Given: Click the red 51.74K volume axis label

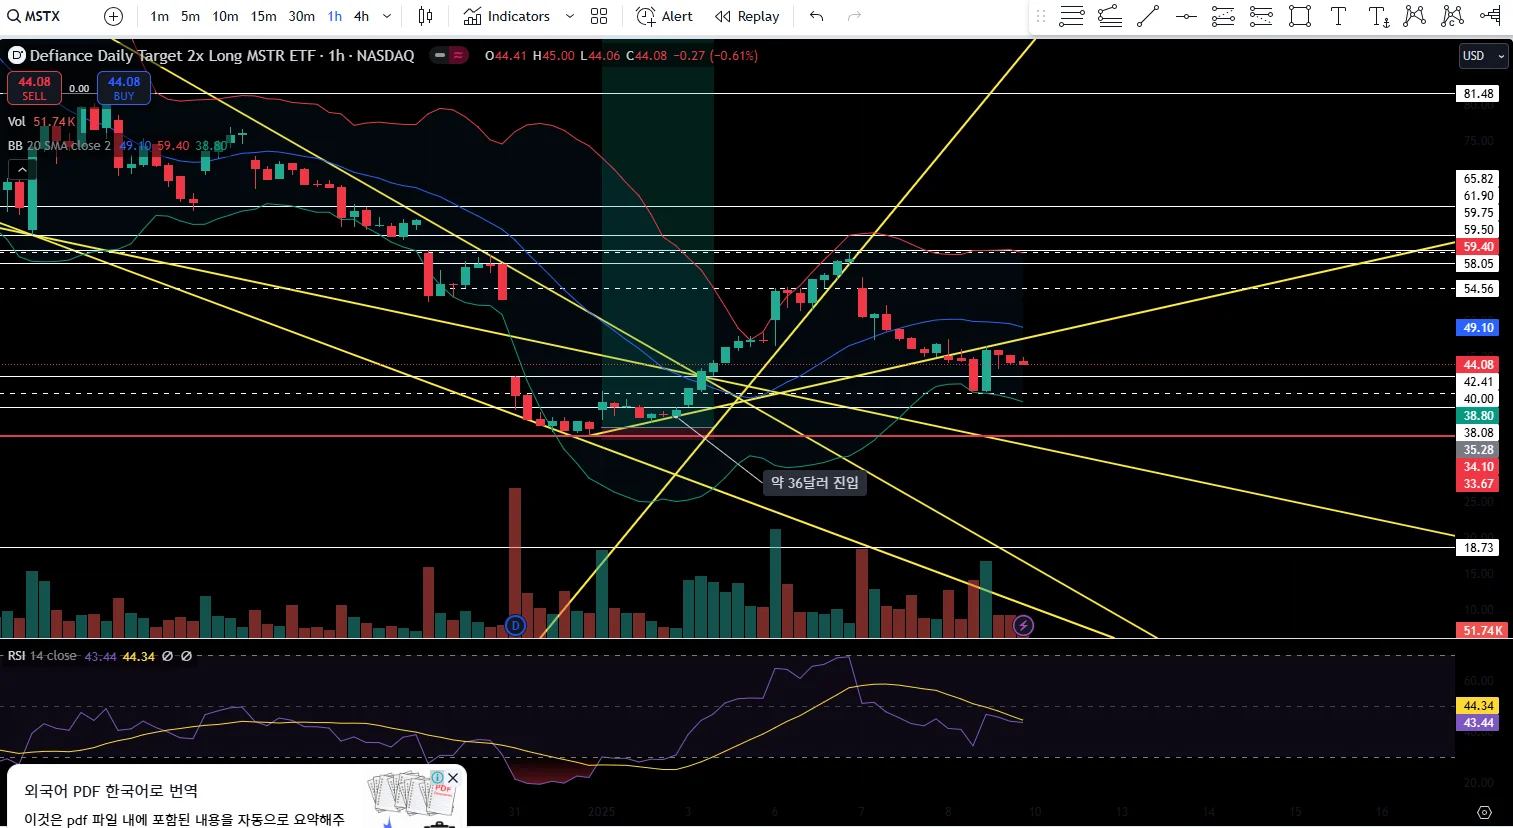Looking at the screenshot, I should pos(1483,631).
